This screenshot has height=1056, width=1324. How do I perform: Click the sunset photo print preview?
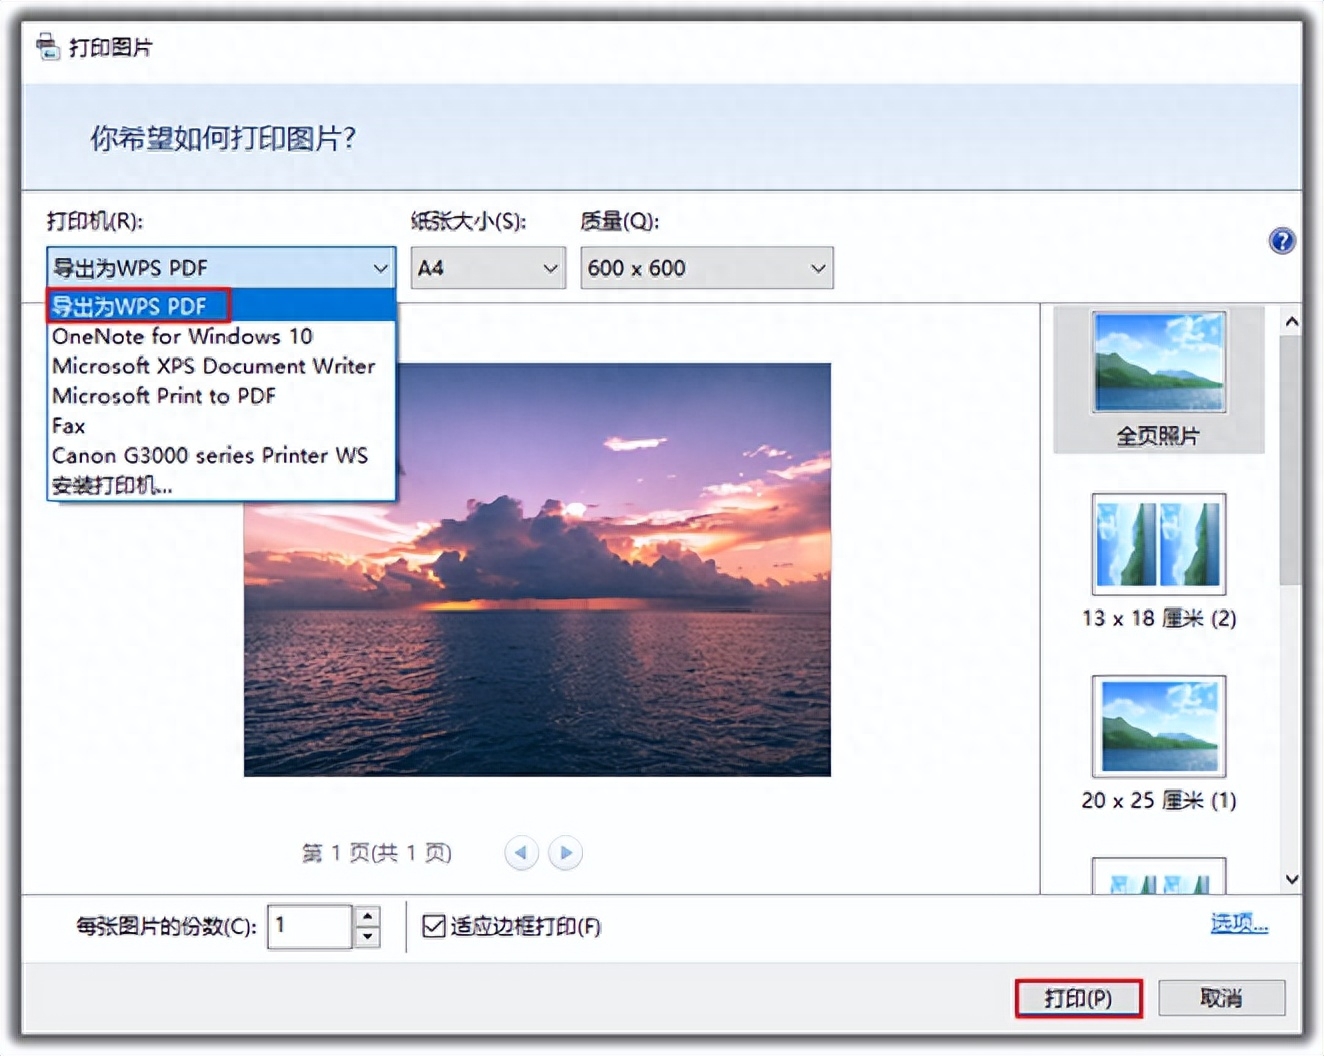537,569
